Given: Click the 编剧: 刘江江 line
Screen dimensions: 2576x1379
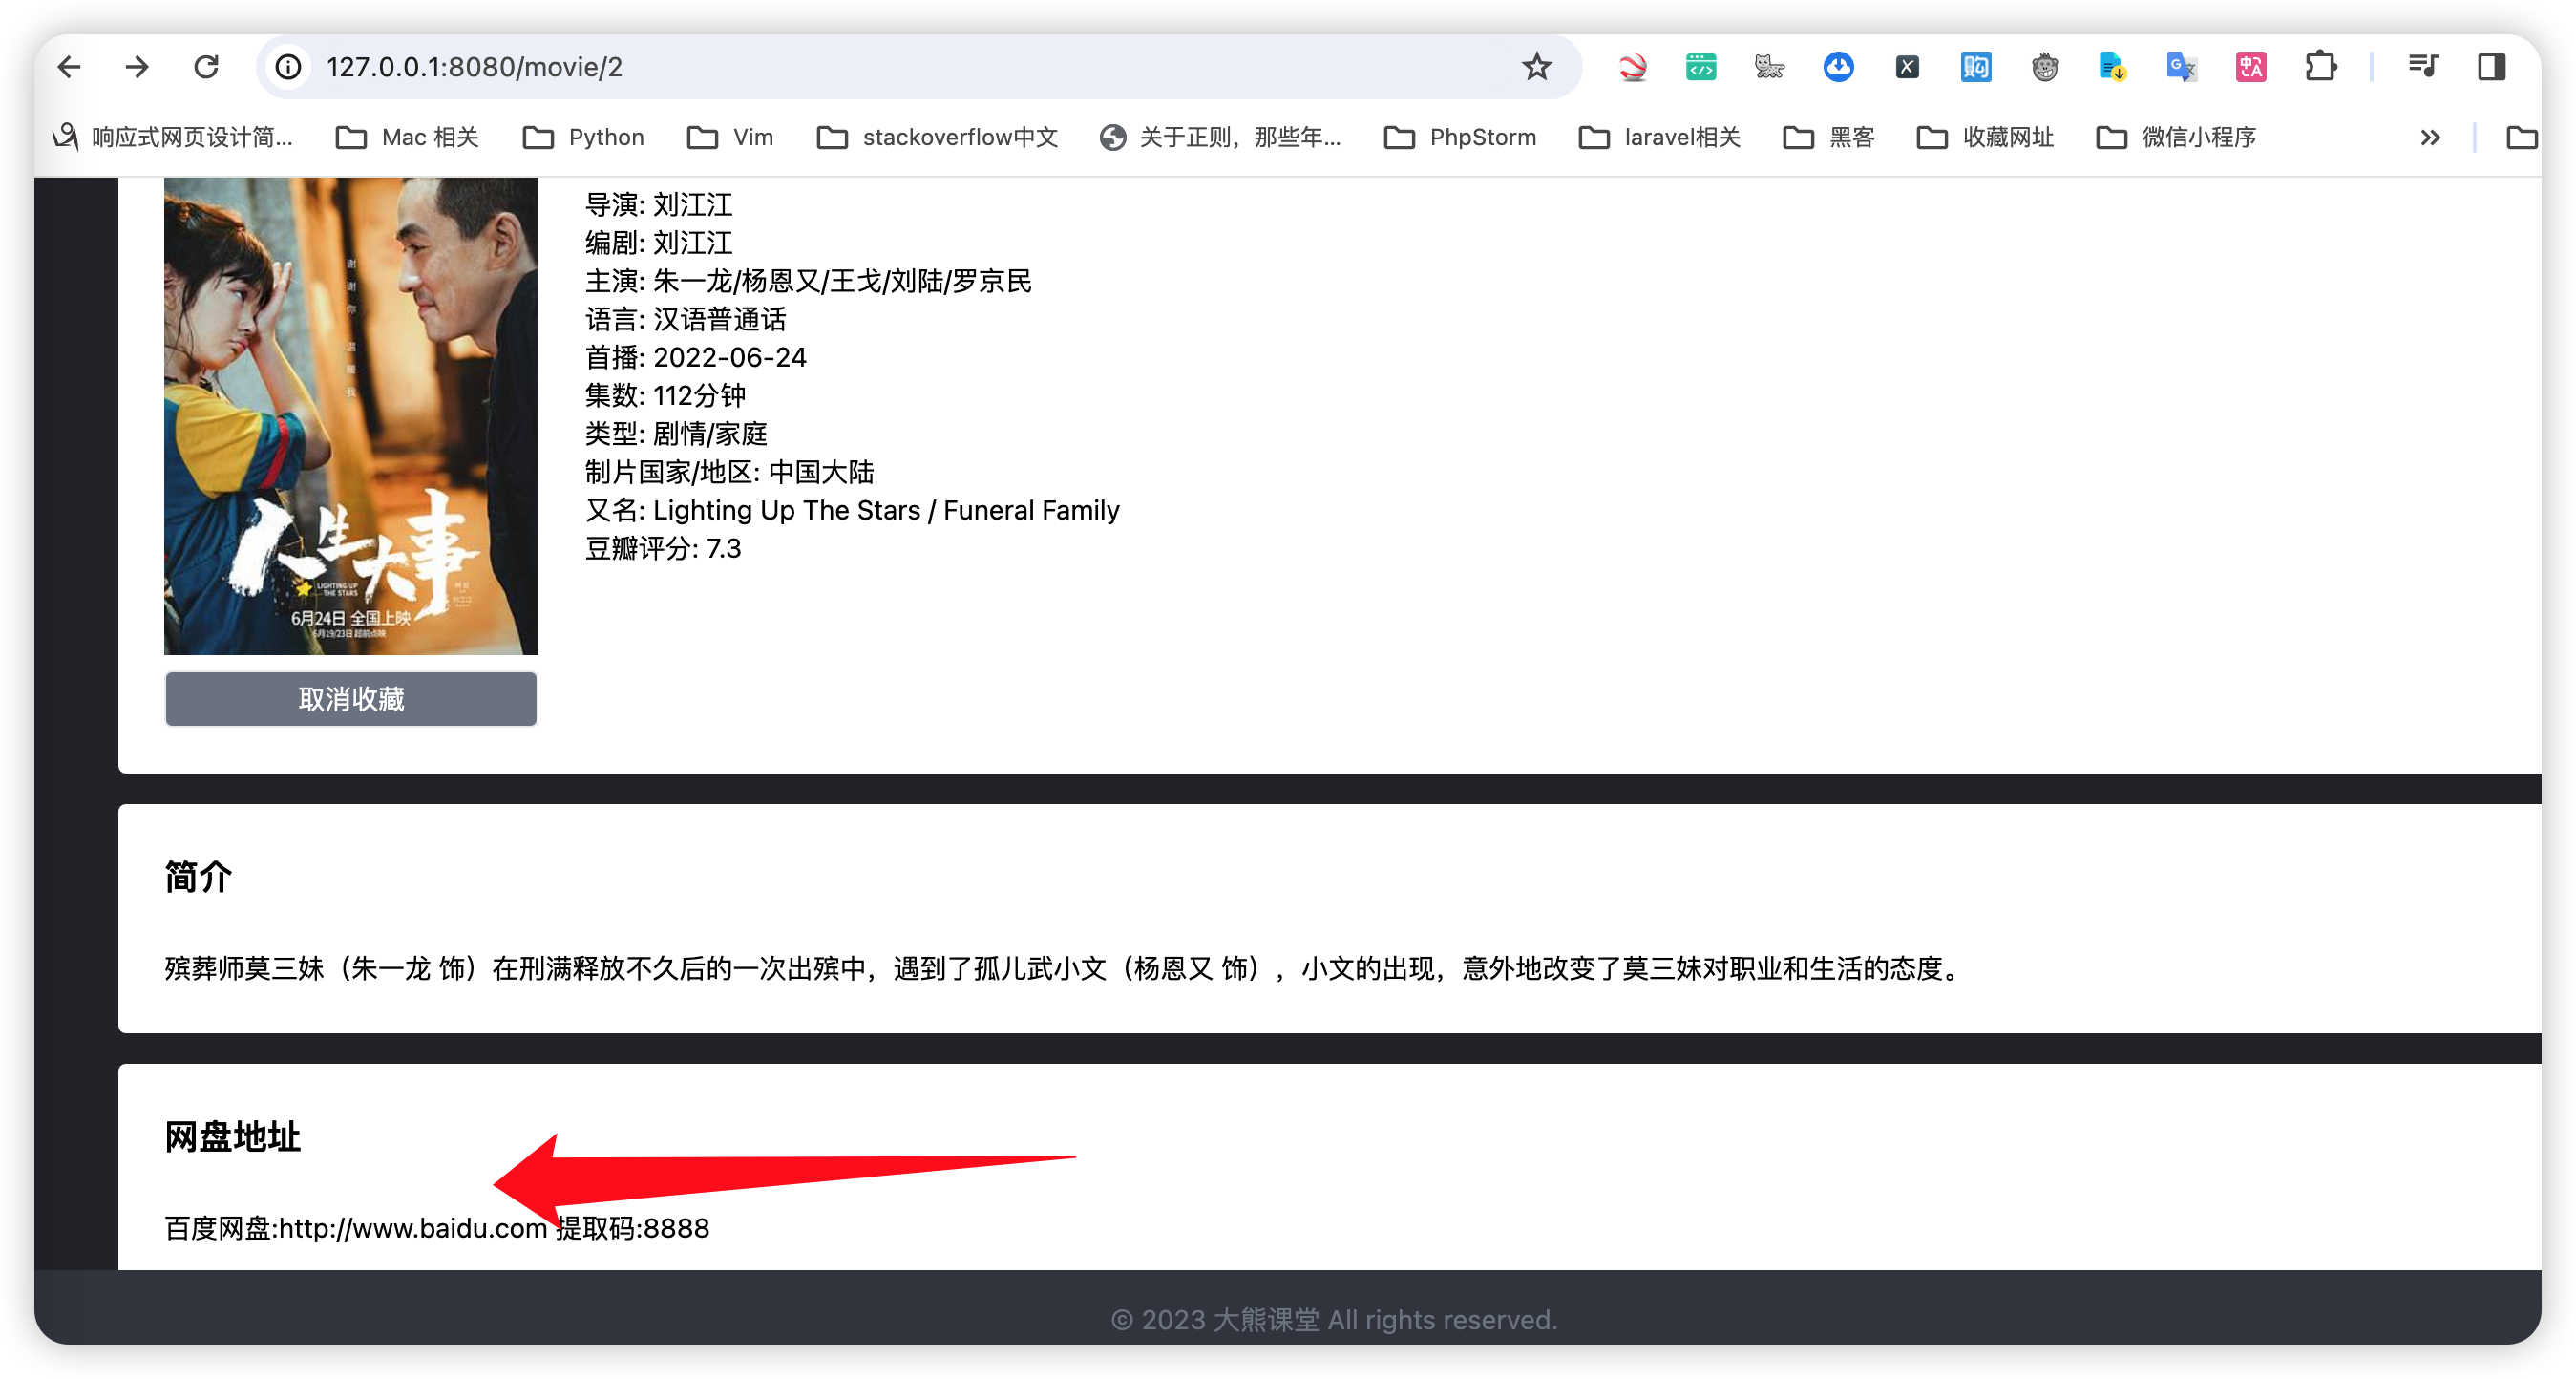Looking at the screenshot, I should click(659, 243).
